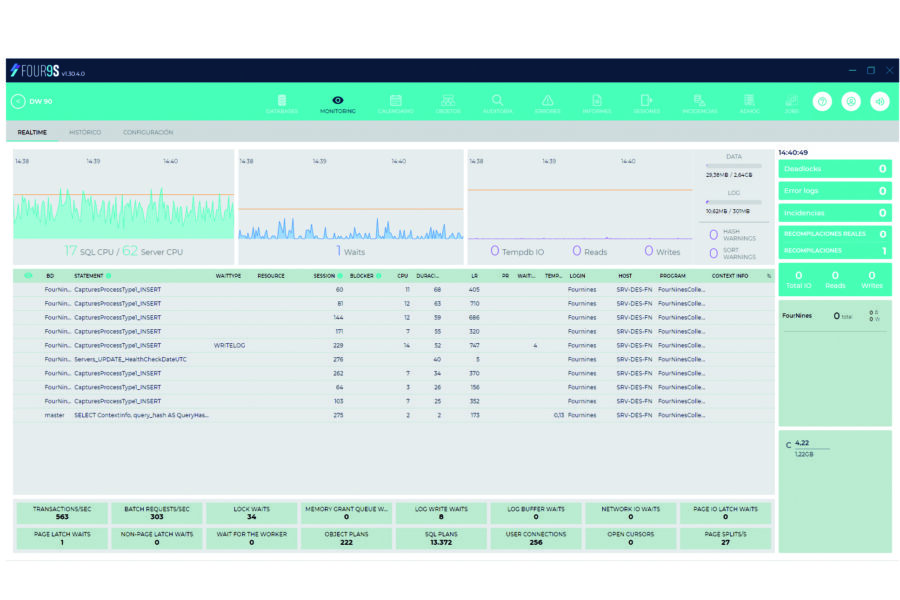
Task: Click the Sesiones icon
Action: click(647, 103)
